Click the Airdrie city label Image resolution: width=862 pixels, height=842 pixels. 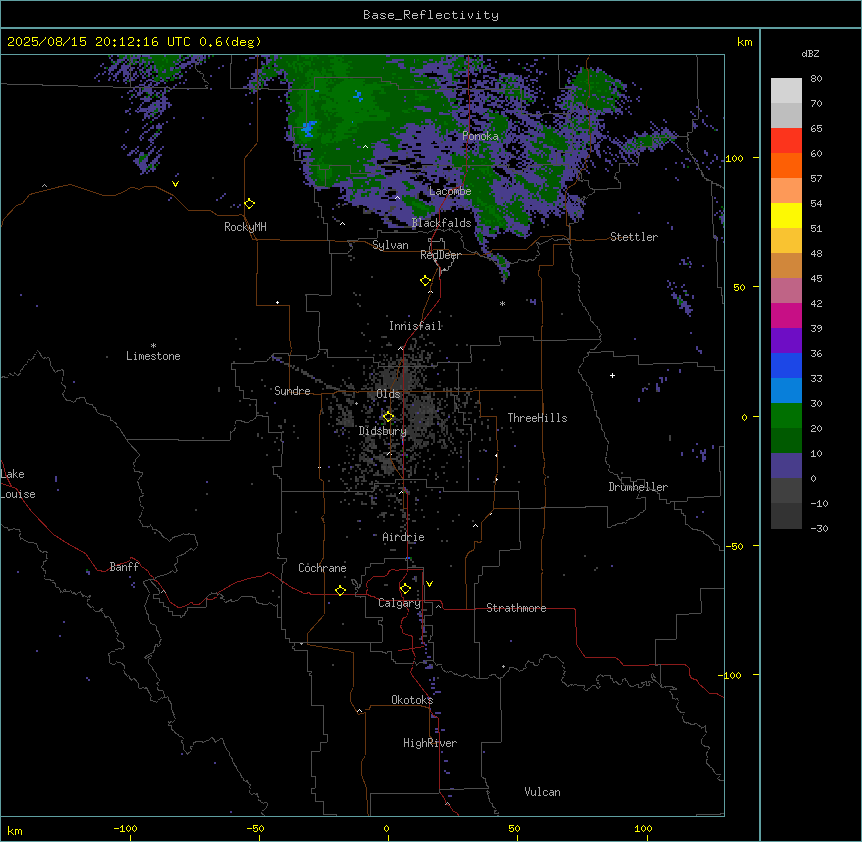[x=404, y=537]
